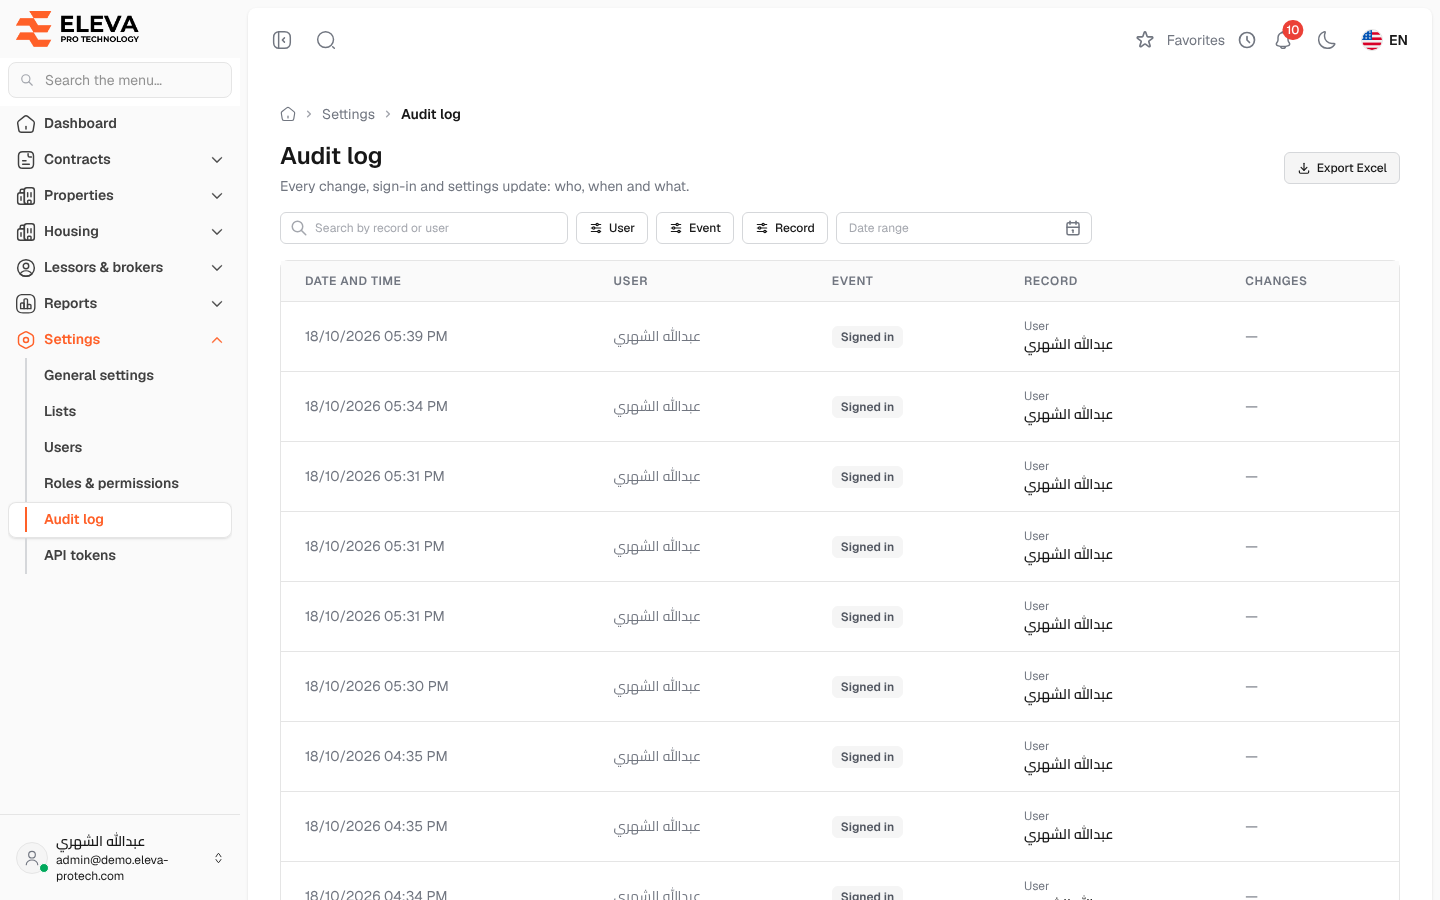Expand the Properties menu chevron
The height and width of the screenshot is (900, 1440).
tap(217, 195)
